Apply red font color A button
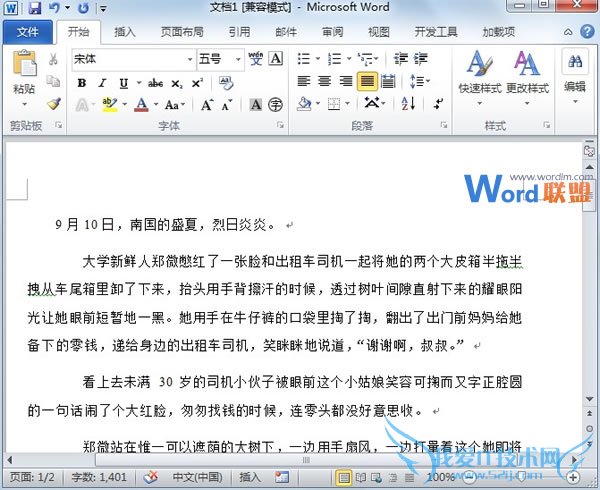600x490 pixels. [141, 104]
